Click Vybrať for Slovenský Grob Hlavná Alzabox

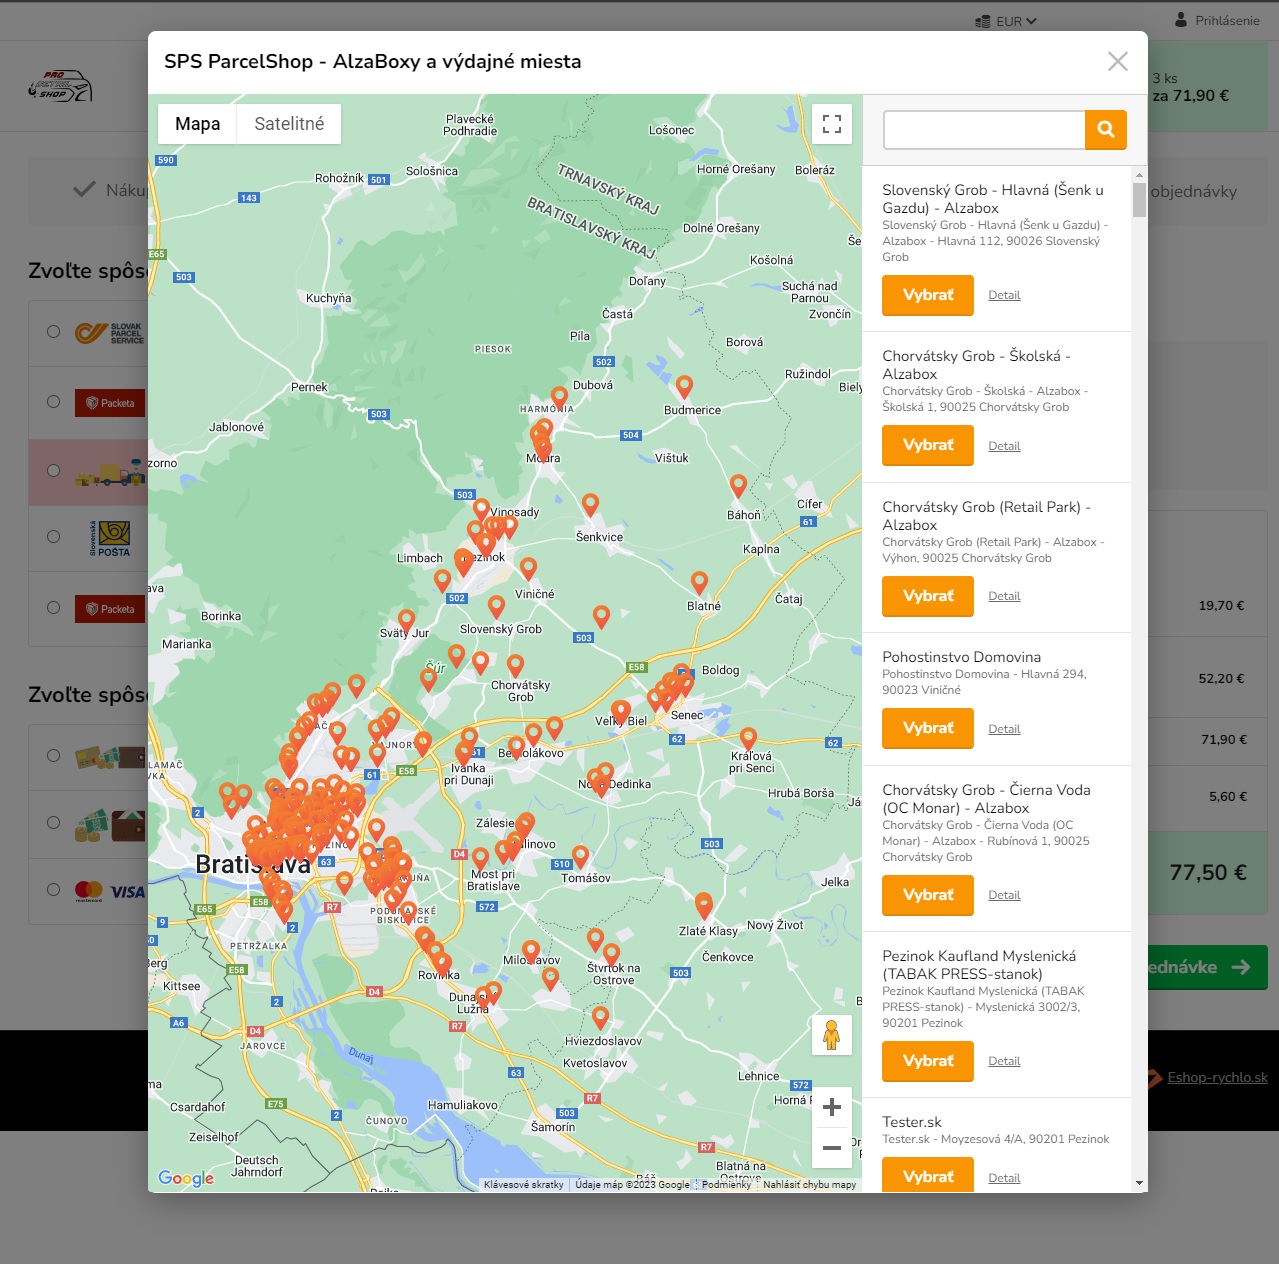928,295
